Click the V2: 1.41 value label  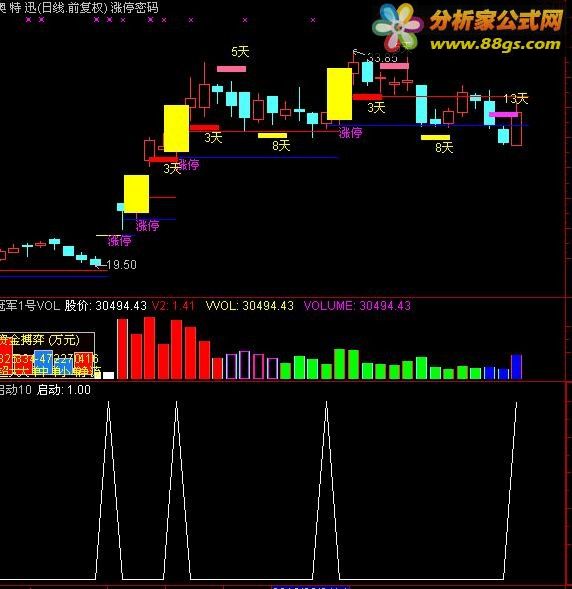(x=173, y=305)
